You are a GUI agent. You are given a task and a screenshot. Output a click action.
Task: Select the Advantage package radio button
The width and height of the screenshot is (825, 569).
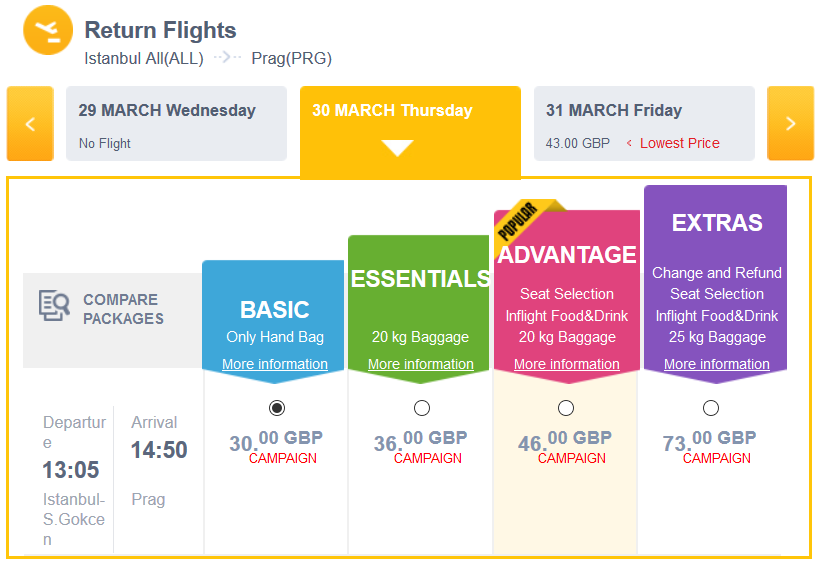pos(566,408)
